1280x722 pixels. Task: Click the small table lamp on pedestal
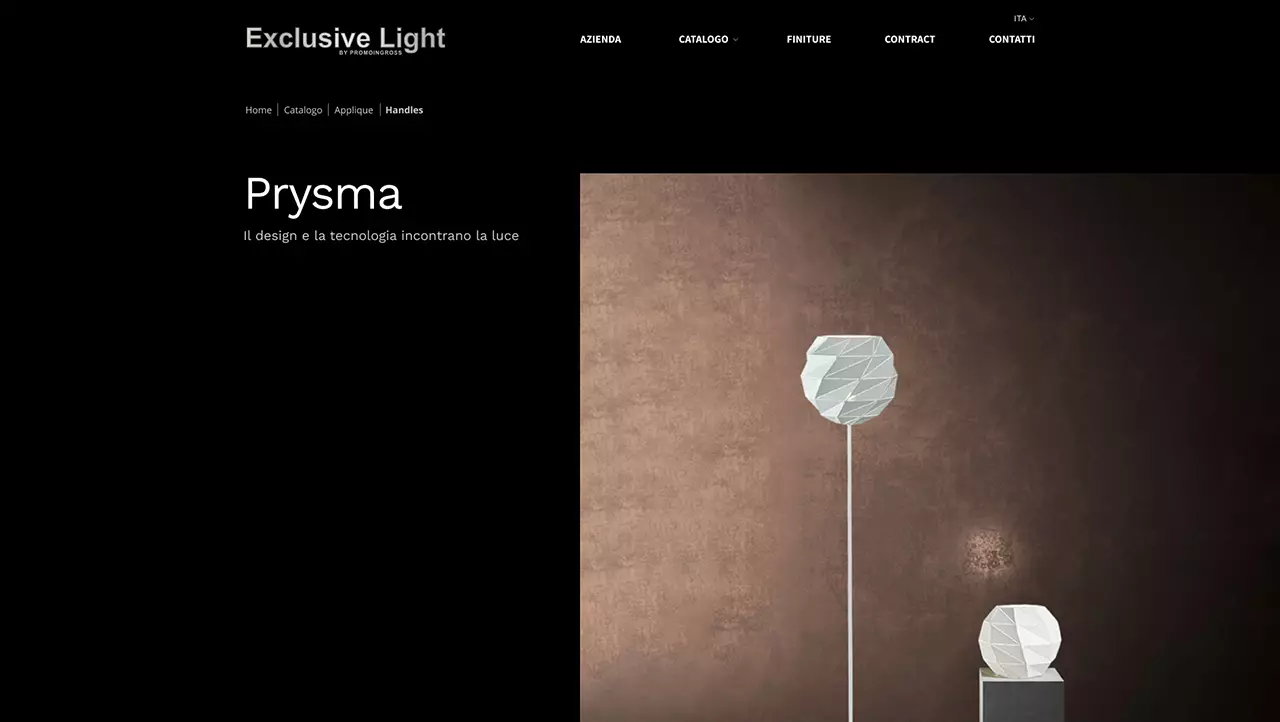(1019, 638)
